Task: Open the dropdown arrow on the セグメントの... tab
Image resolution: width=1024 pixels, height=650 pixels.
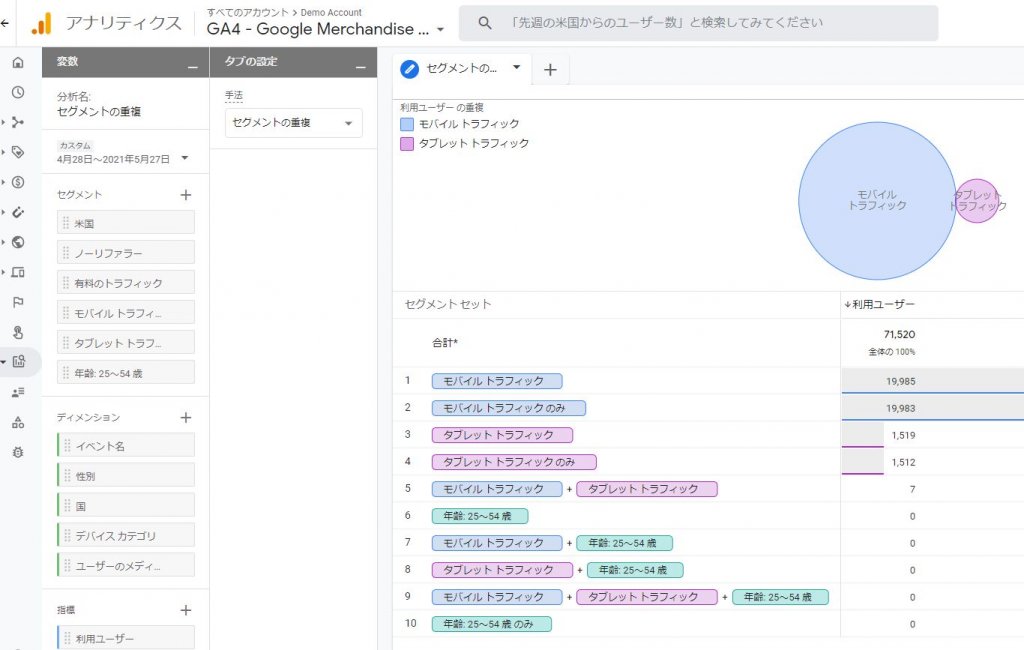Action: pyautogui.click(x=517, y=67)
